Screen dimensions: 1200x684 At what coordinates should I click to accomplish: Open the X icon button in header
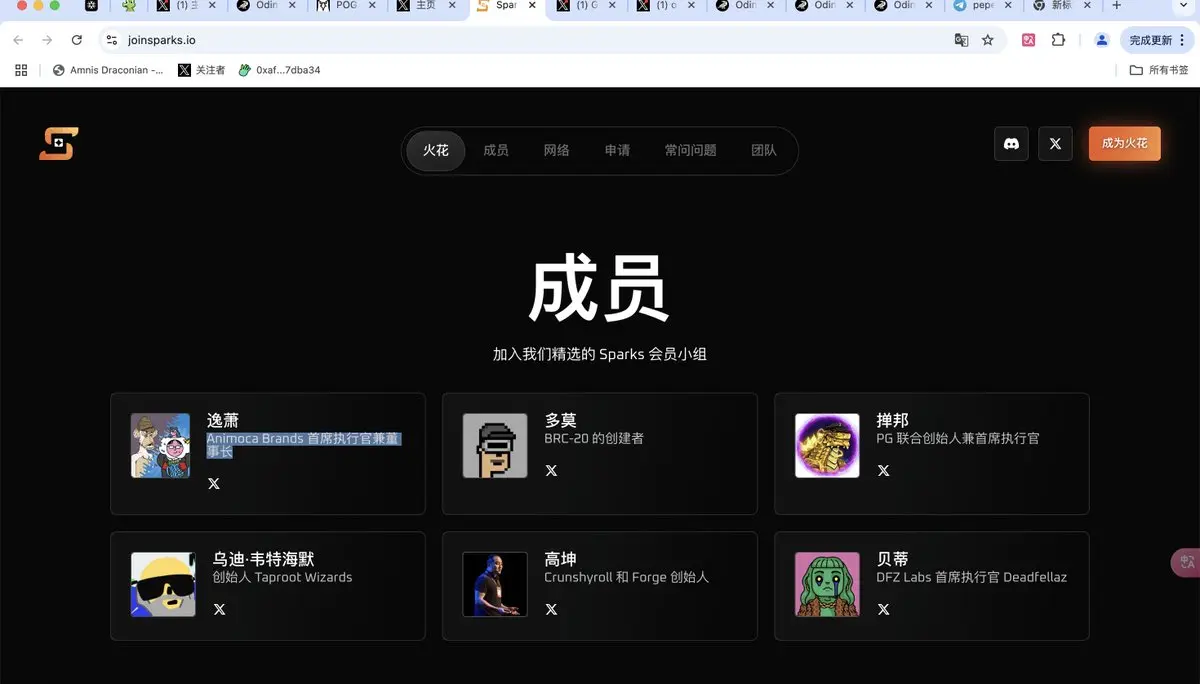[1055, 144]
